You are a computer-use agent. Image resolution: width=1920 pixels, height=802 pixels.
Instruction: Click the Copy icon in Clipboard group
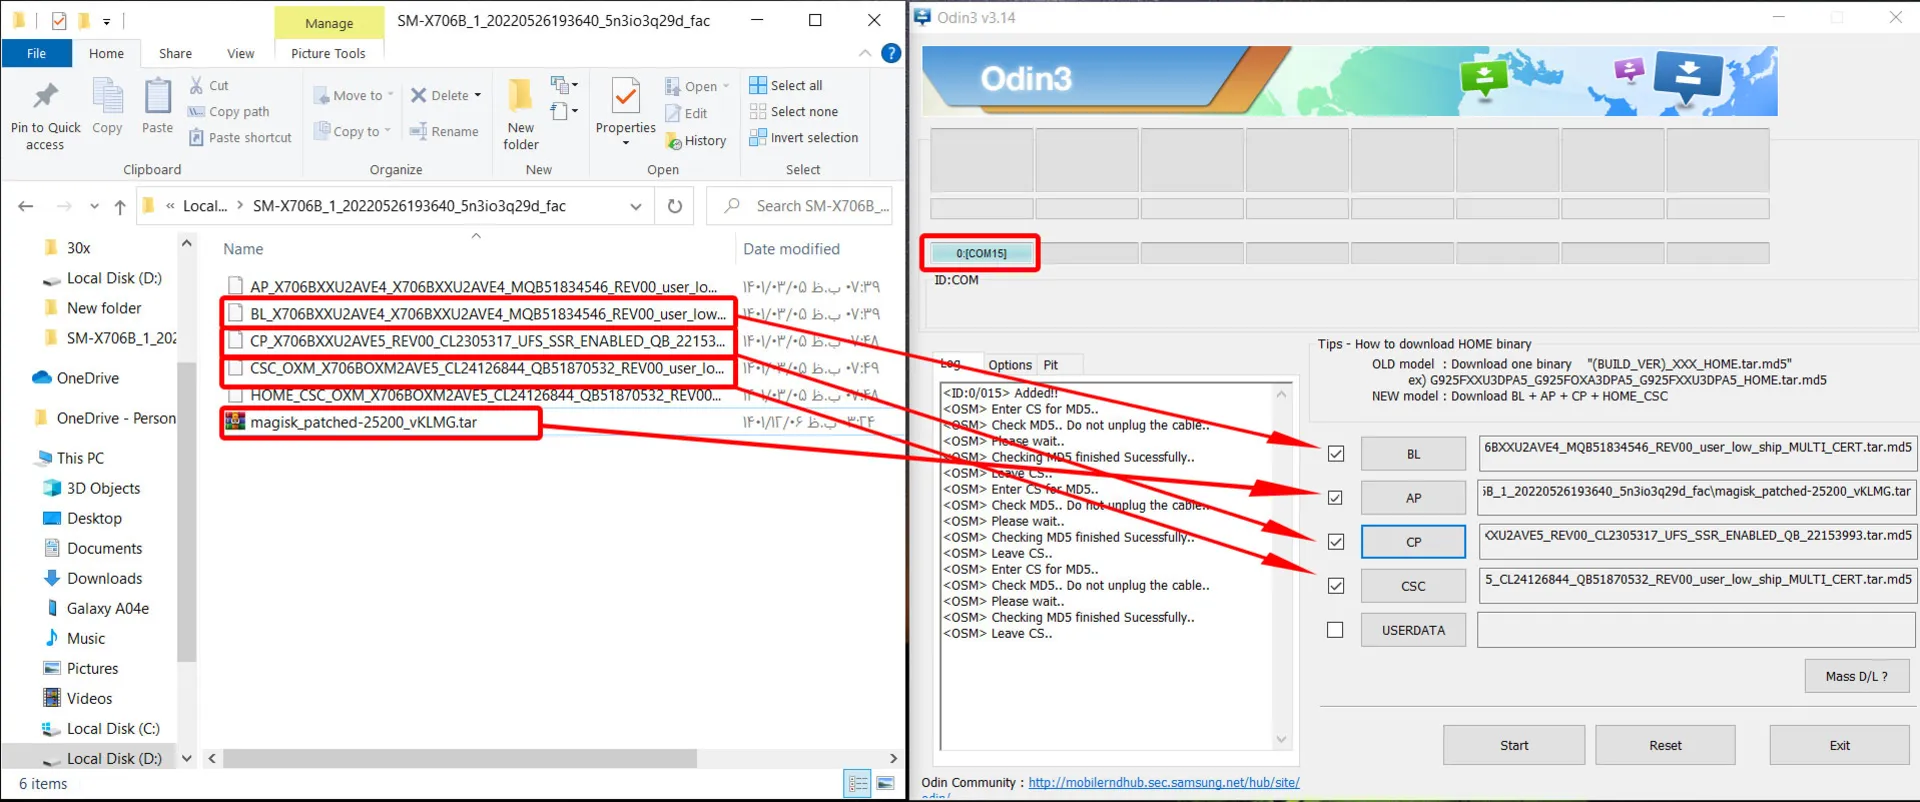pos(107,97)
